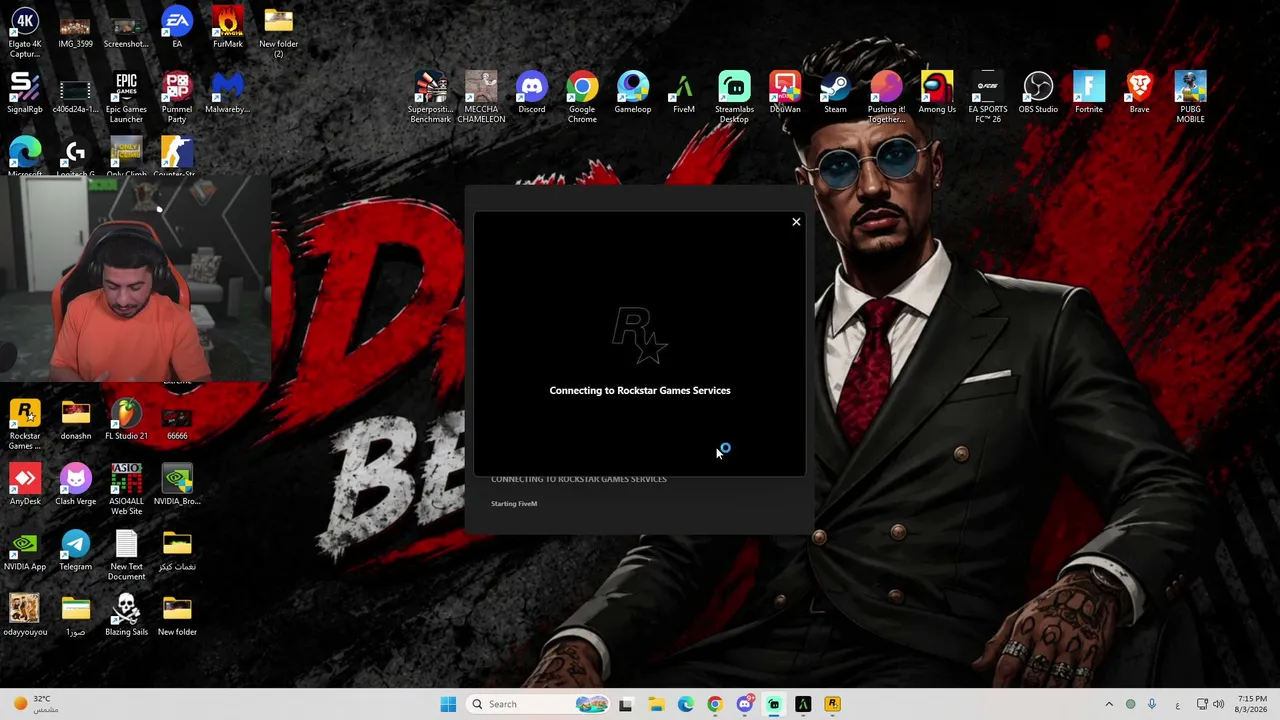The image size is (1280, 720).
Task: Launch Brave browser from the desktop
Action: pos(1139,94)
